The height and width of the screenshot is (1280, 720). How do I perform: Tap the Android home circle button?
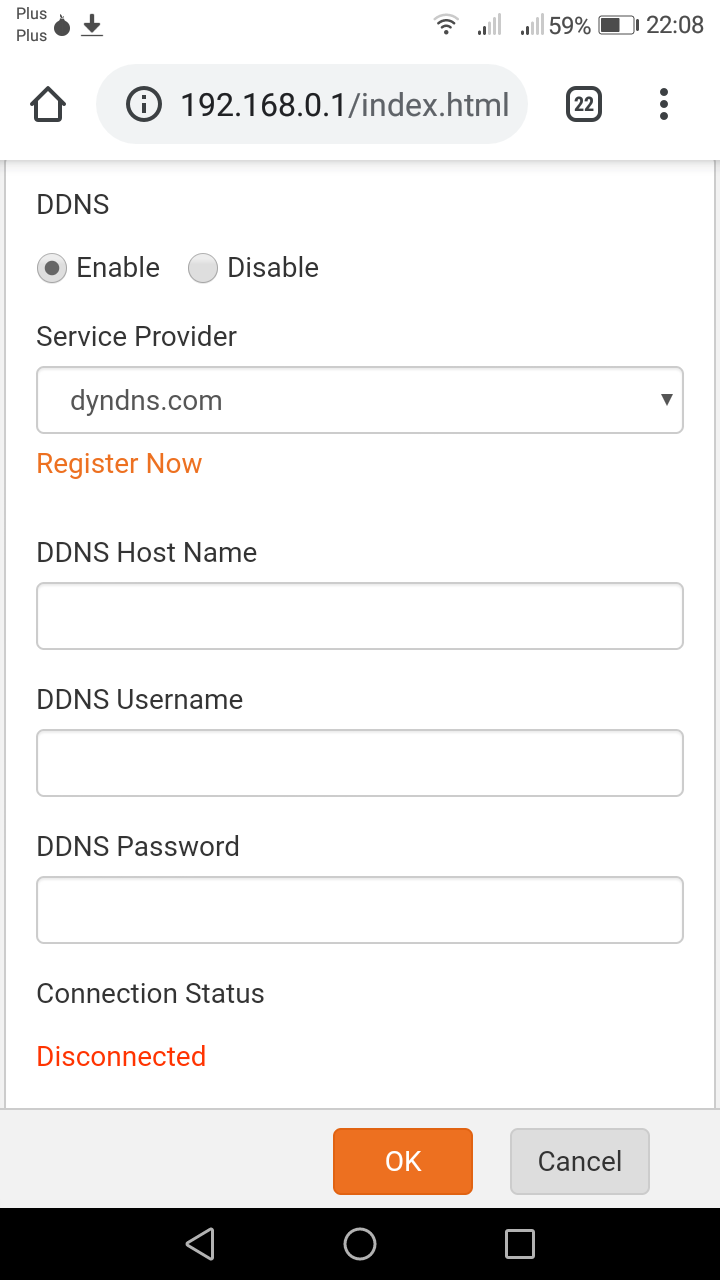[x=360, y=1243]
